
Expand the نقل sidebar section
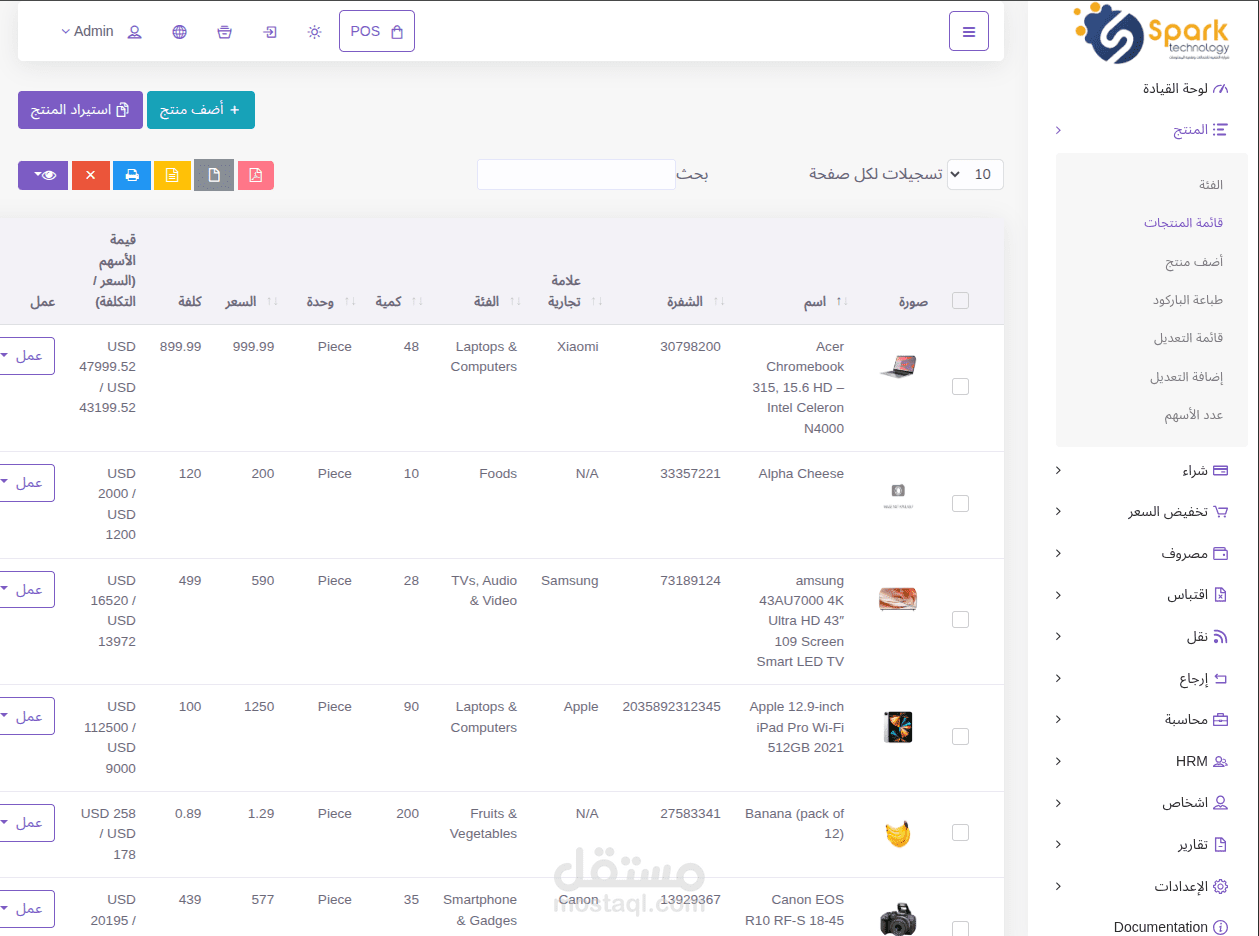click(1143, 637)
